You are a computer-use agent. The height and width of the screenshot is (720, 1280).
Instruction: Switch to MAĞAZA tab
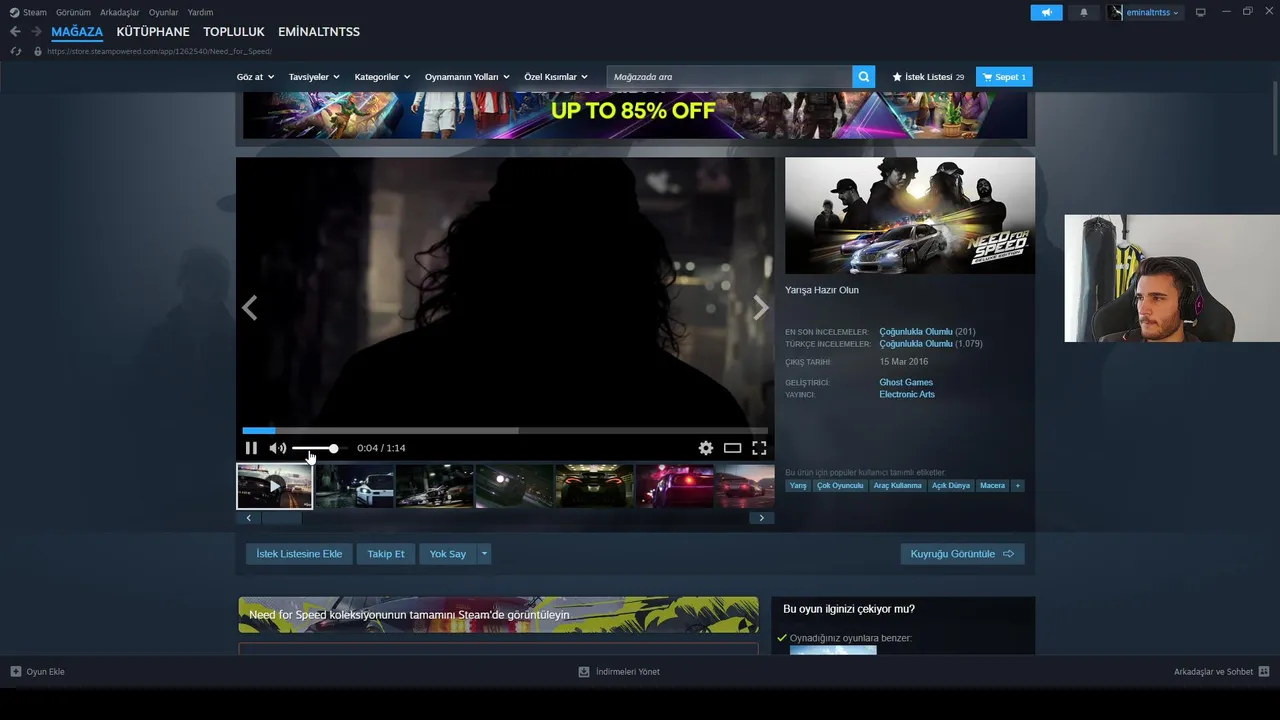click(x=77, y=32)
